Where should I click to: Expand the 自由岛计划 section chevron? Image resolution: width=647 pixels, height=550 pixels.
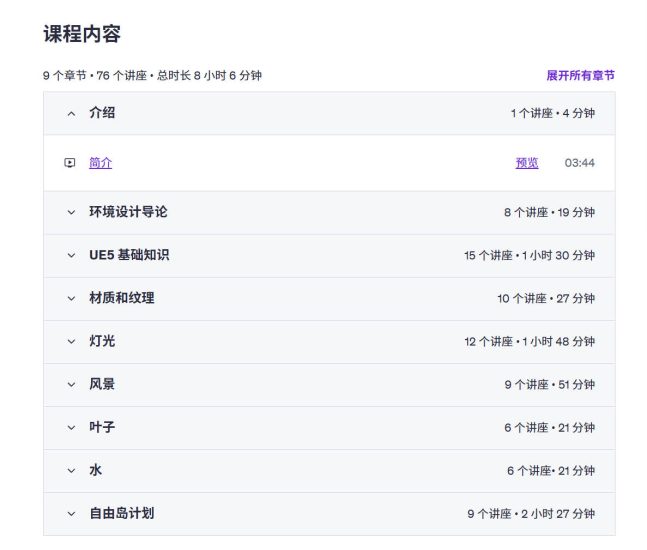coord(71,514)
